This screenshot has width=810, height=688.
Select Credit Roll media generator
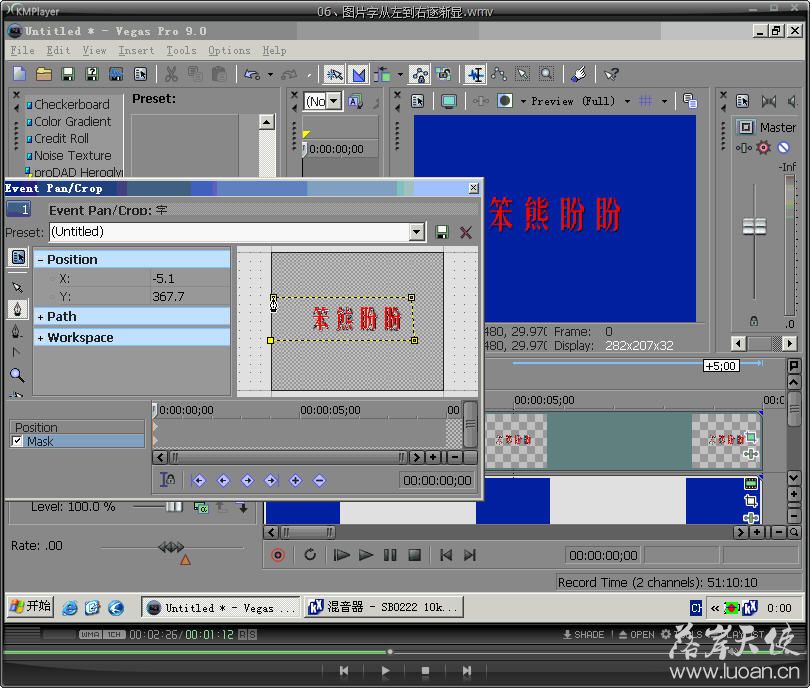pyautogui.click(x=61, y=138)
